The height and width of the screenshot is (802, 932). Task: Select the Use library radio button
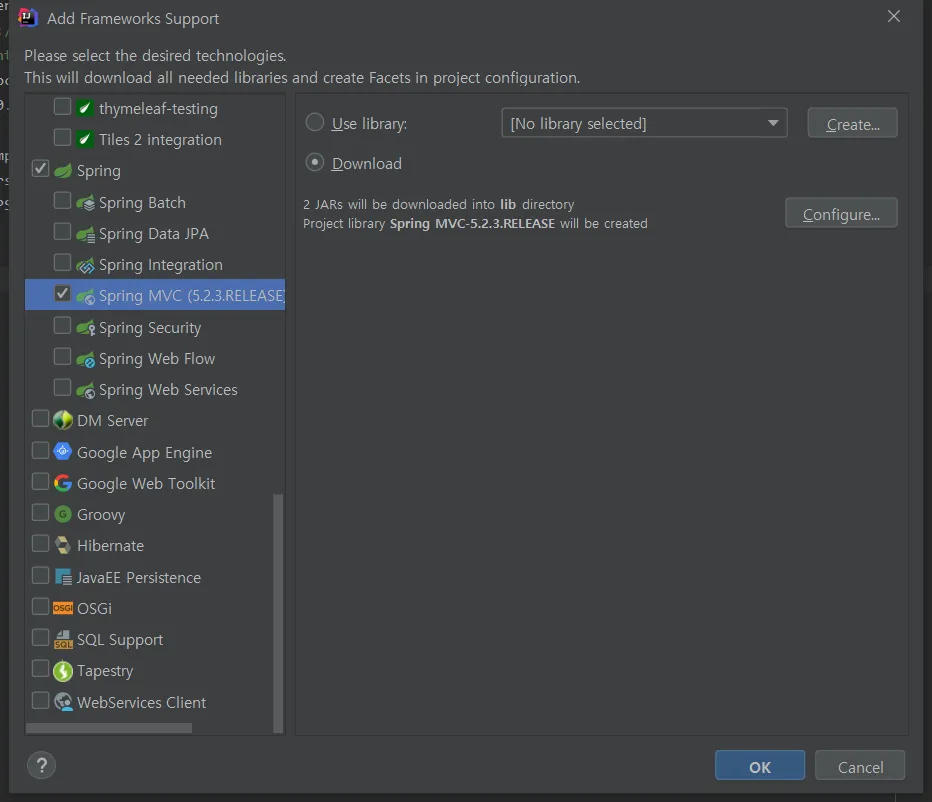click(x=315, y=123)
